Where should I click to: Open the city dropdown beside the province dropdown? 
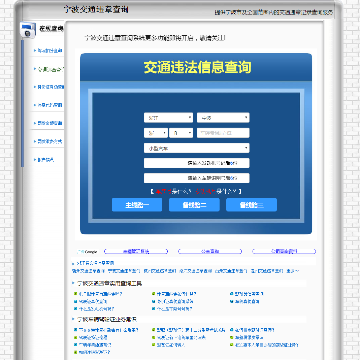[x=223, y=118]
